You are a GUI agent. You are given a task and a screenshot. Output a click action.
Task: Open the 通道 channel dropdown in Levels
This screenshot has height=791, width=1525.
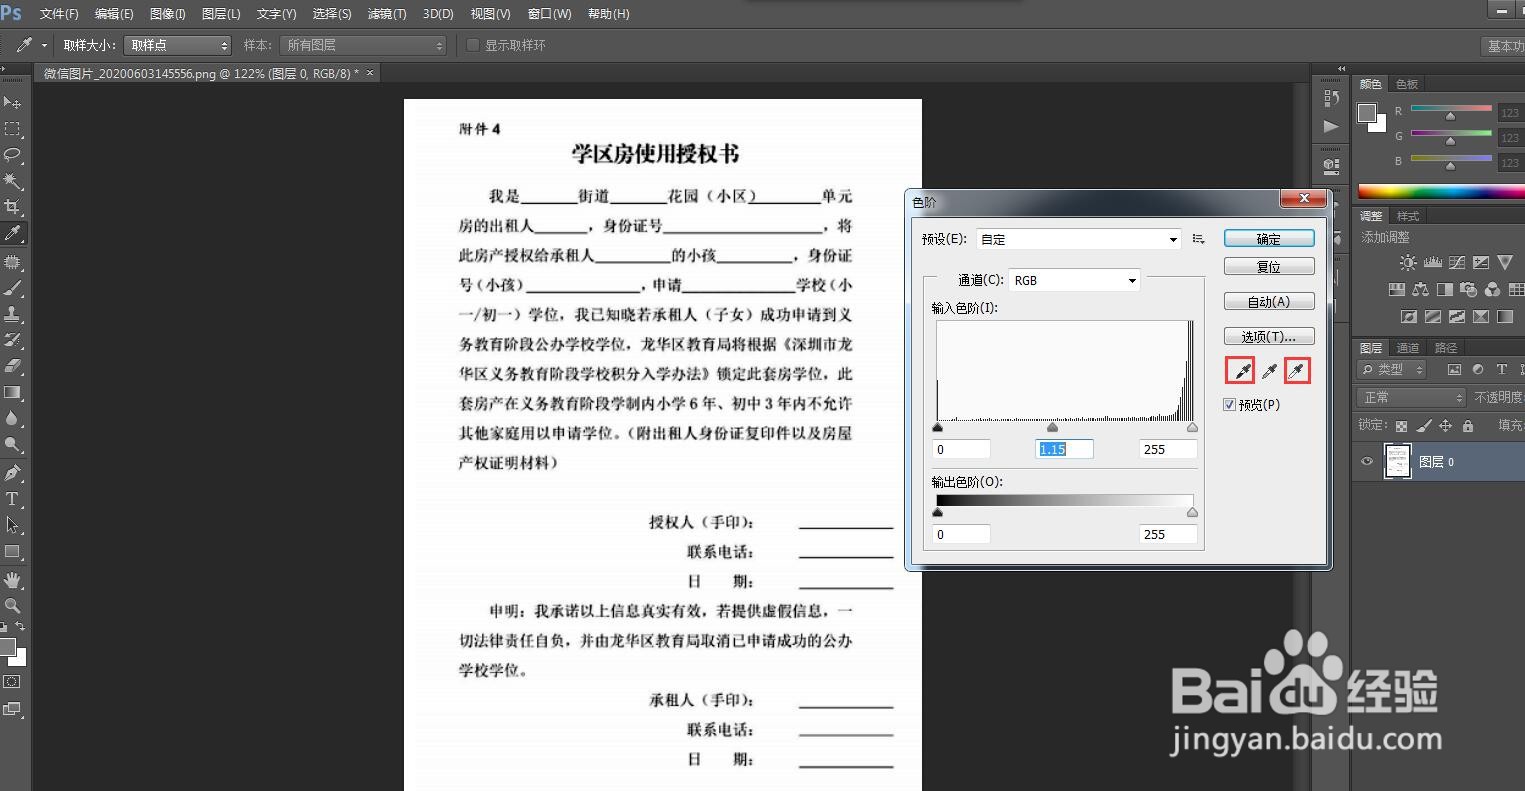click(1073, 280)
